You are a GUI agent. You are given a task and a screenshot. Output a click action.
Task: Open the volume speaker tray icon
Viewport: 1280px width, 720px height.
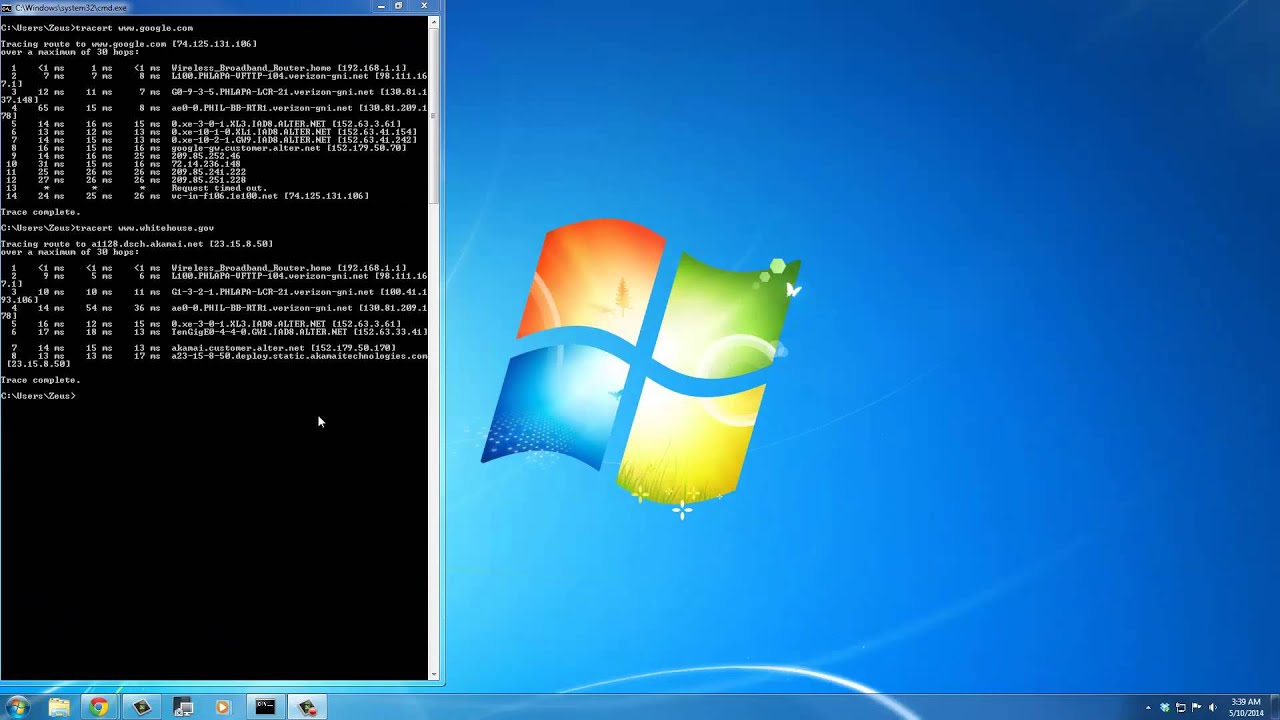point(1213,708)
